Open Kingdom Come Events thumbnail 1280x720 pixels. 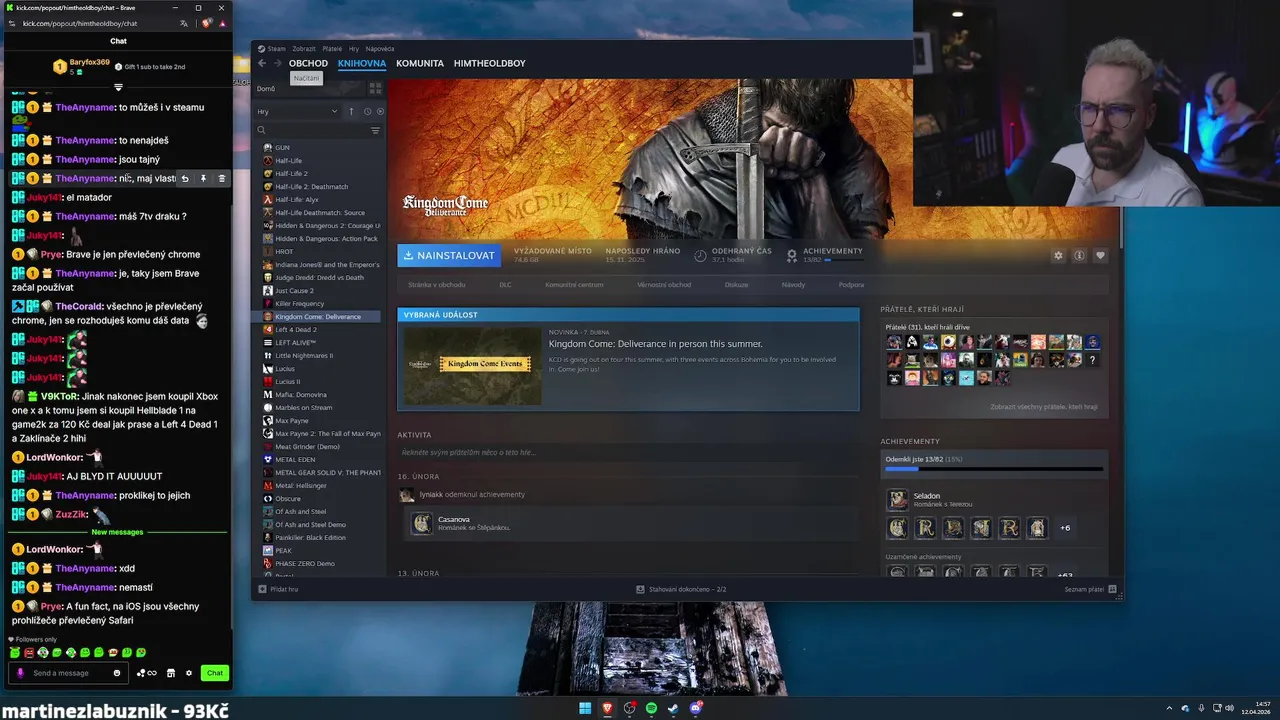click(471, 365)
